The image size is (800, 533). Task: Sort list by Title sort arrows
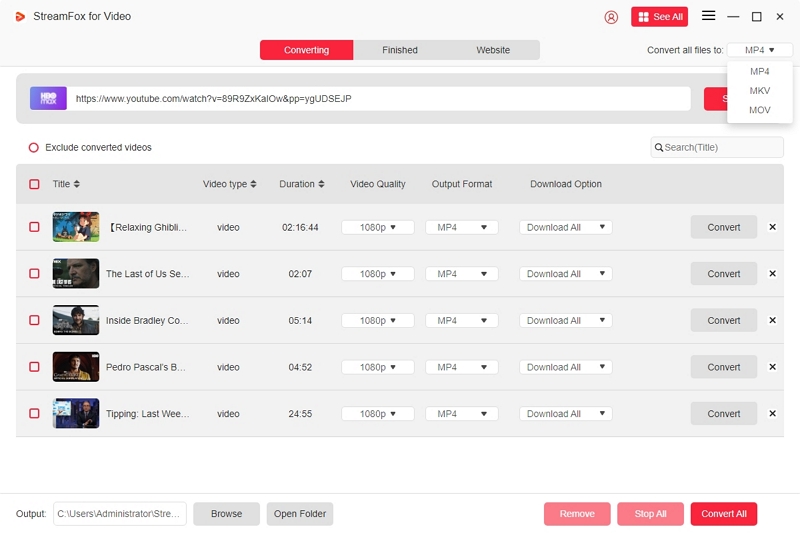[77, 184]
